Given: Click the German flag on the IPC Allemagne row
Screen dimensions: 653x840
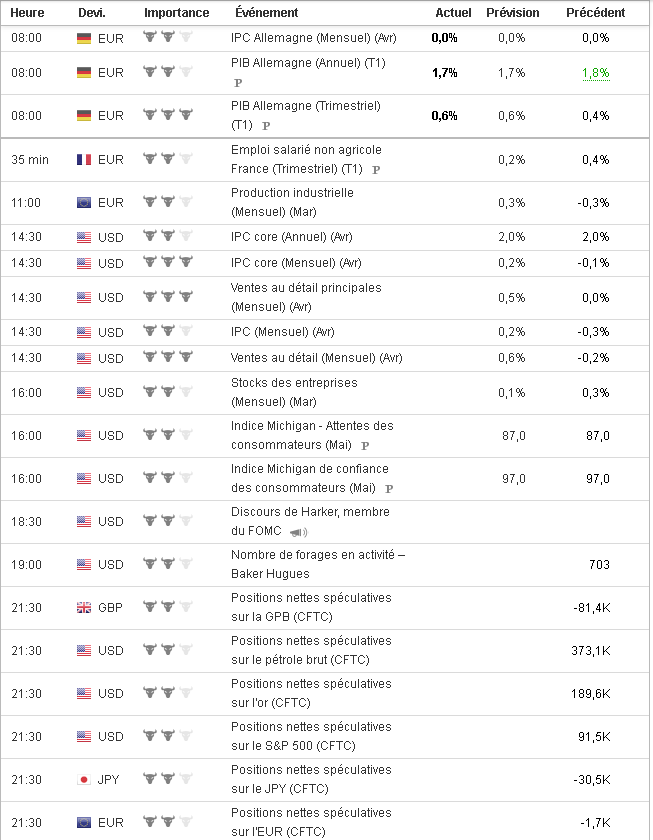Looking at the screenshot, I should [x=84, y=38].
